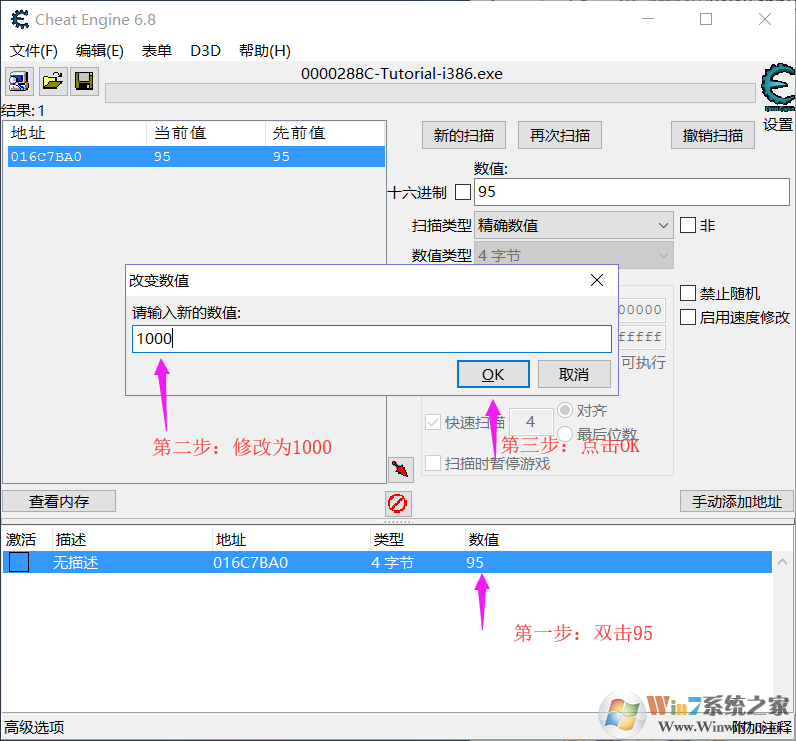Viewport: 796px width, 741px height.
Task: Click the 当前值 column header
Action: 206,133
